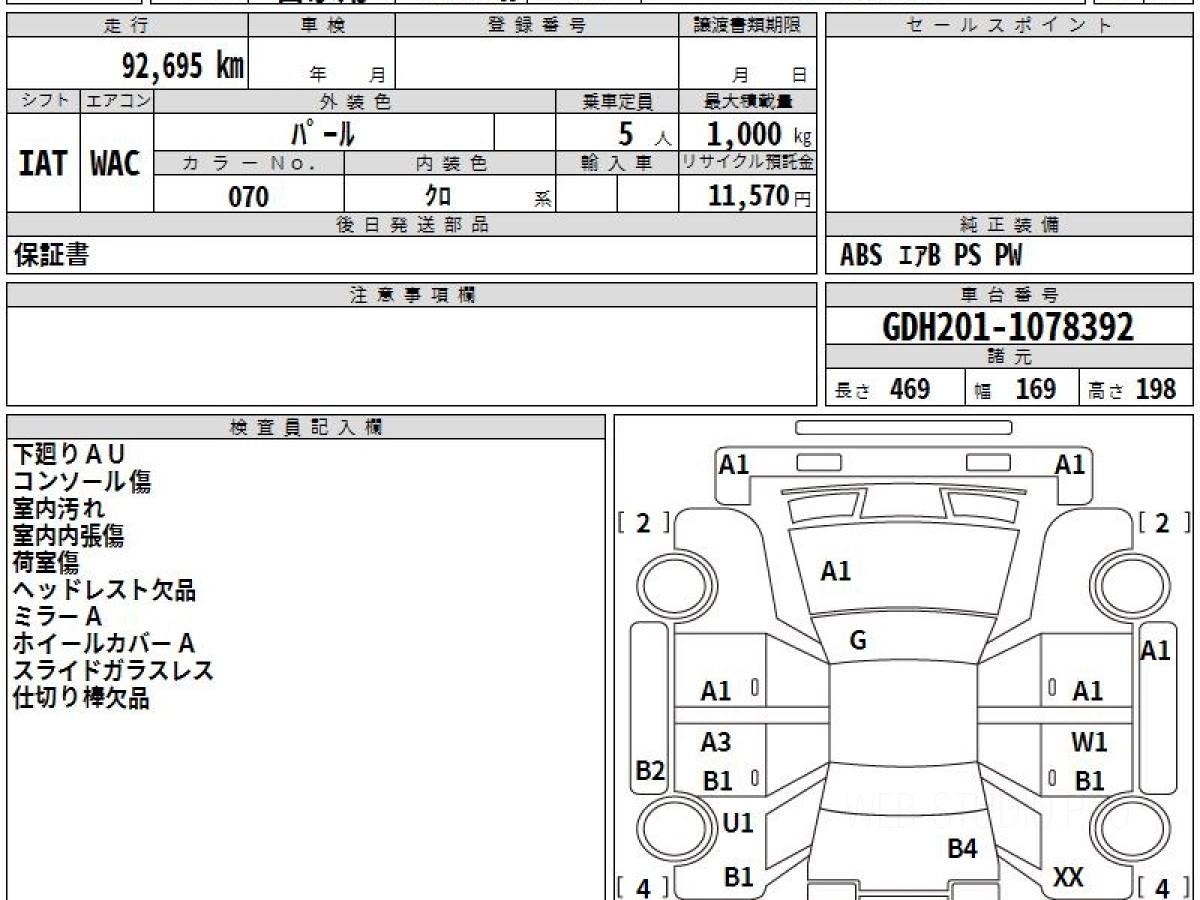Click the 保証書 later-shipped parts entry
1200x900 pixels.
pyautogui.click(x=51, y=255)
